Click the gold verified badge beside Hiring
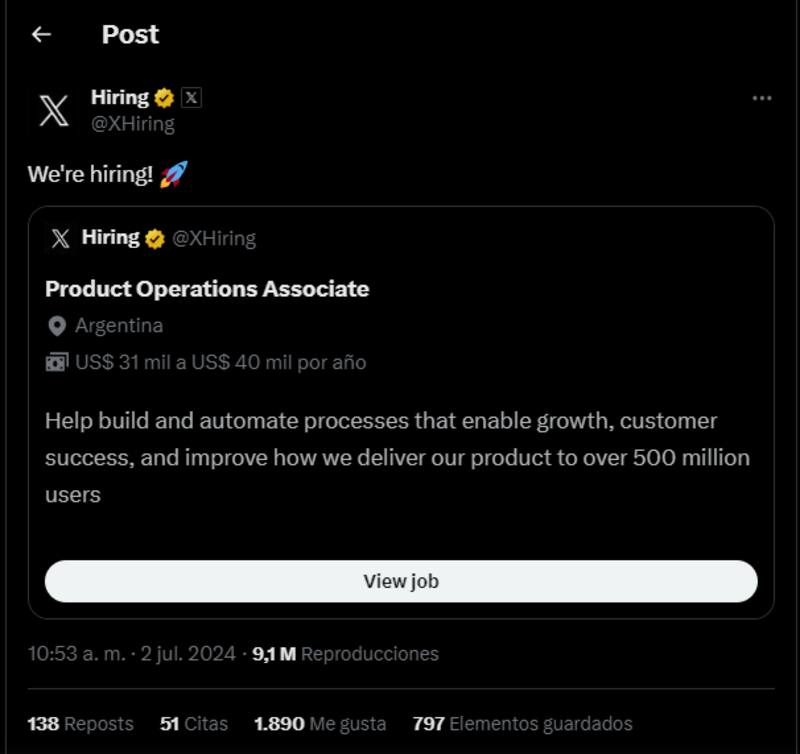Viewport: 800px width, 754px height. [x=165, y=98]
